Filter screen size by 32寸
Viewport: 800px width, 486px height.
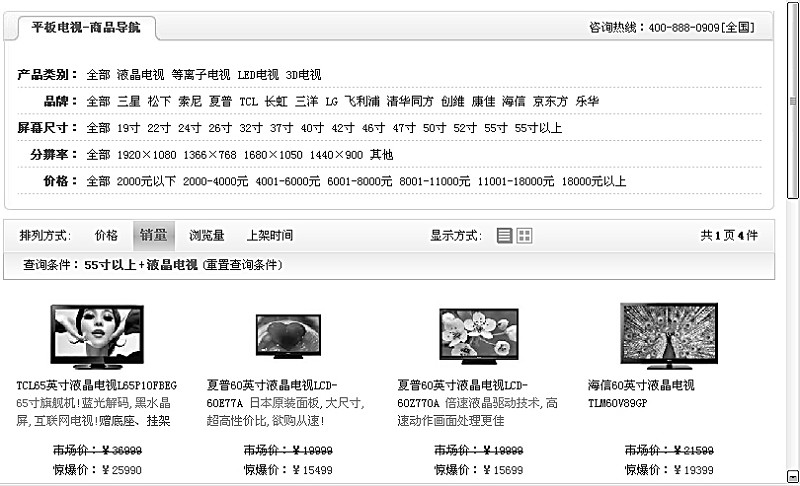[x=251, y=128]
